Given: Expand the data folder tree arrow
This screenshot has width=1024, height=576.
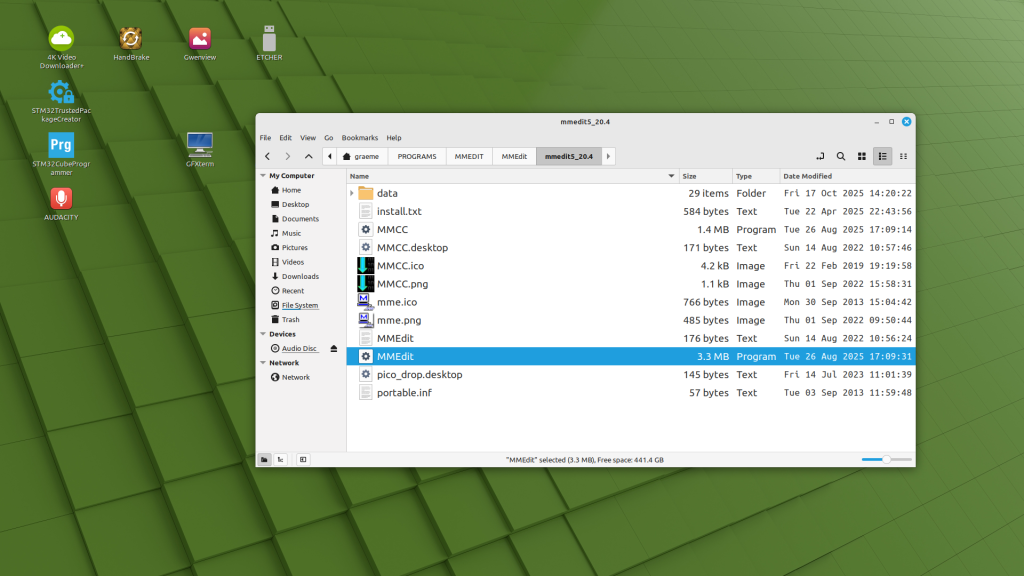Looking at the screenshot, I should [352, 193].
